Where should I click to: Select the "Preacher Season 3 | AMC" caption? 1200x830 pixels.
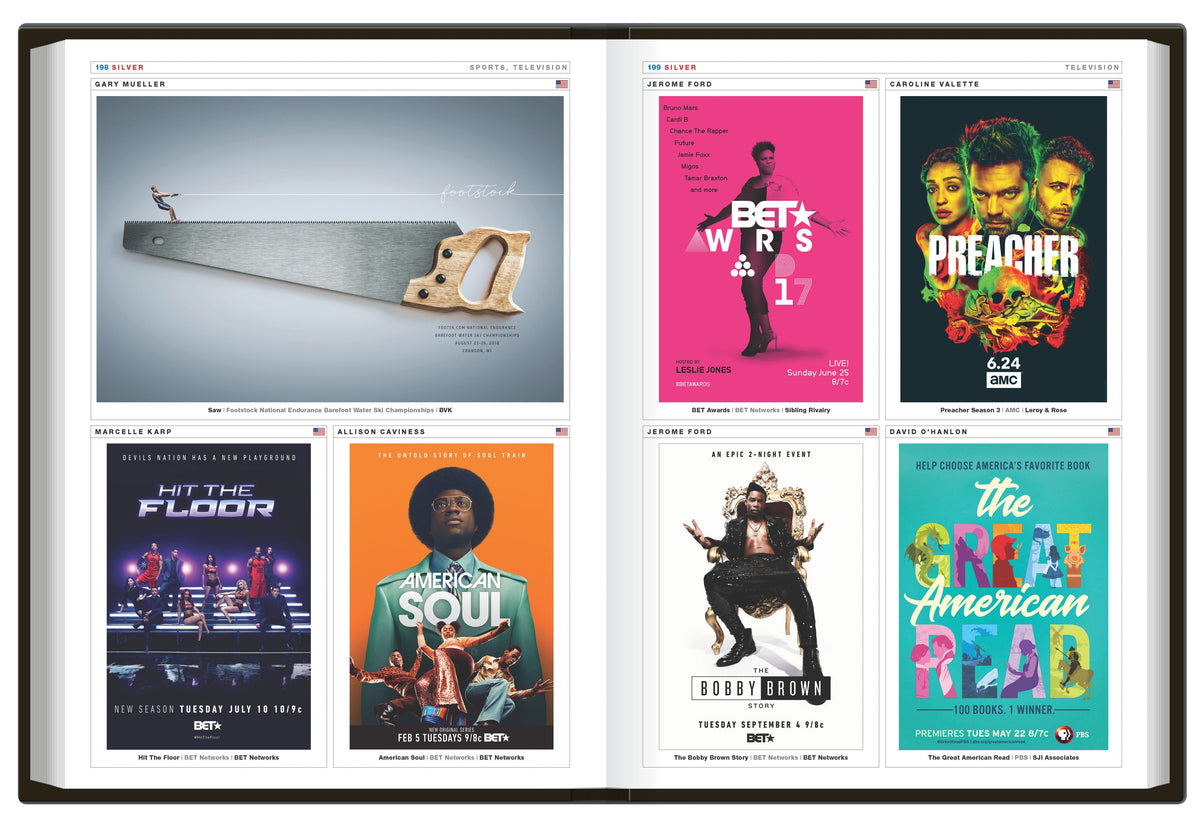[x=1003, y=410]
